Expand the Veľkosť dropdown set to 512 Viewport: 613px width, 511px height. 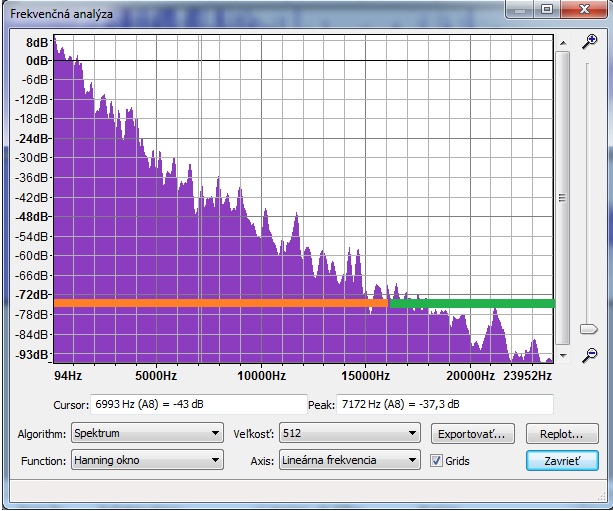(349, 434)
